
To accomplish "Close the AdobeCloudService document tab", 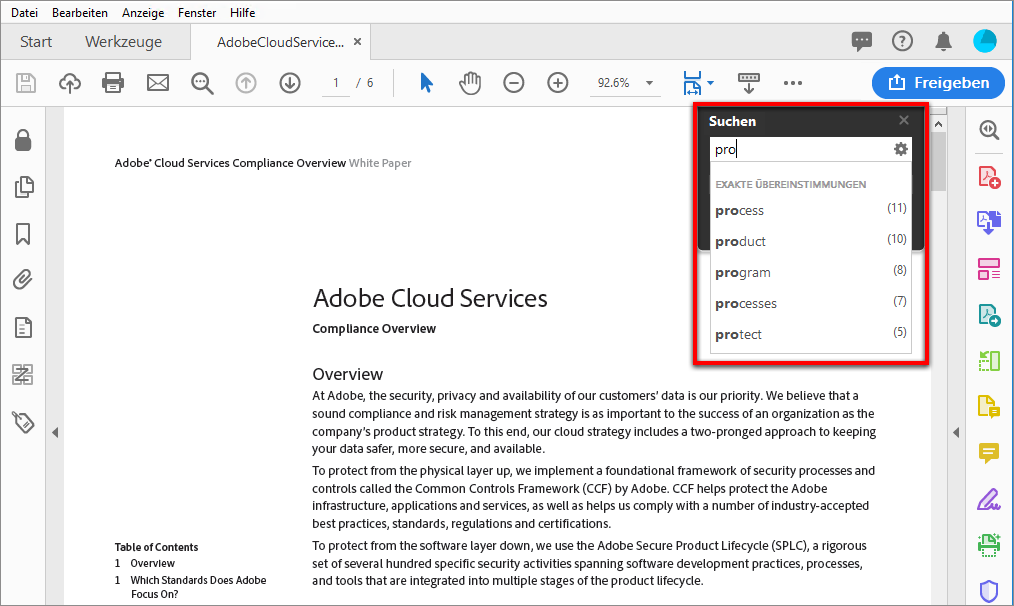I will click(357, 41).
